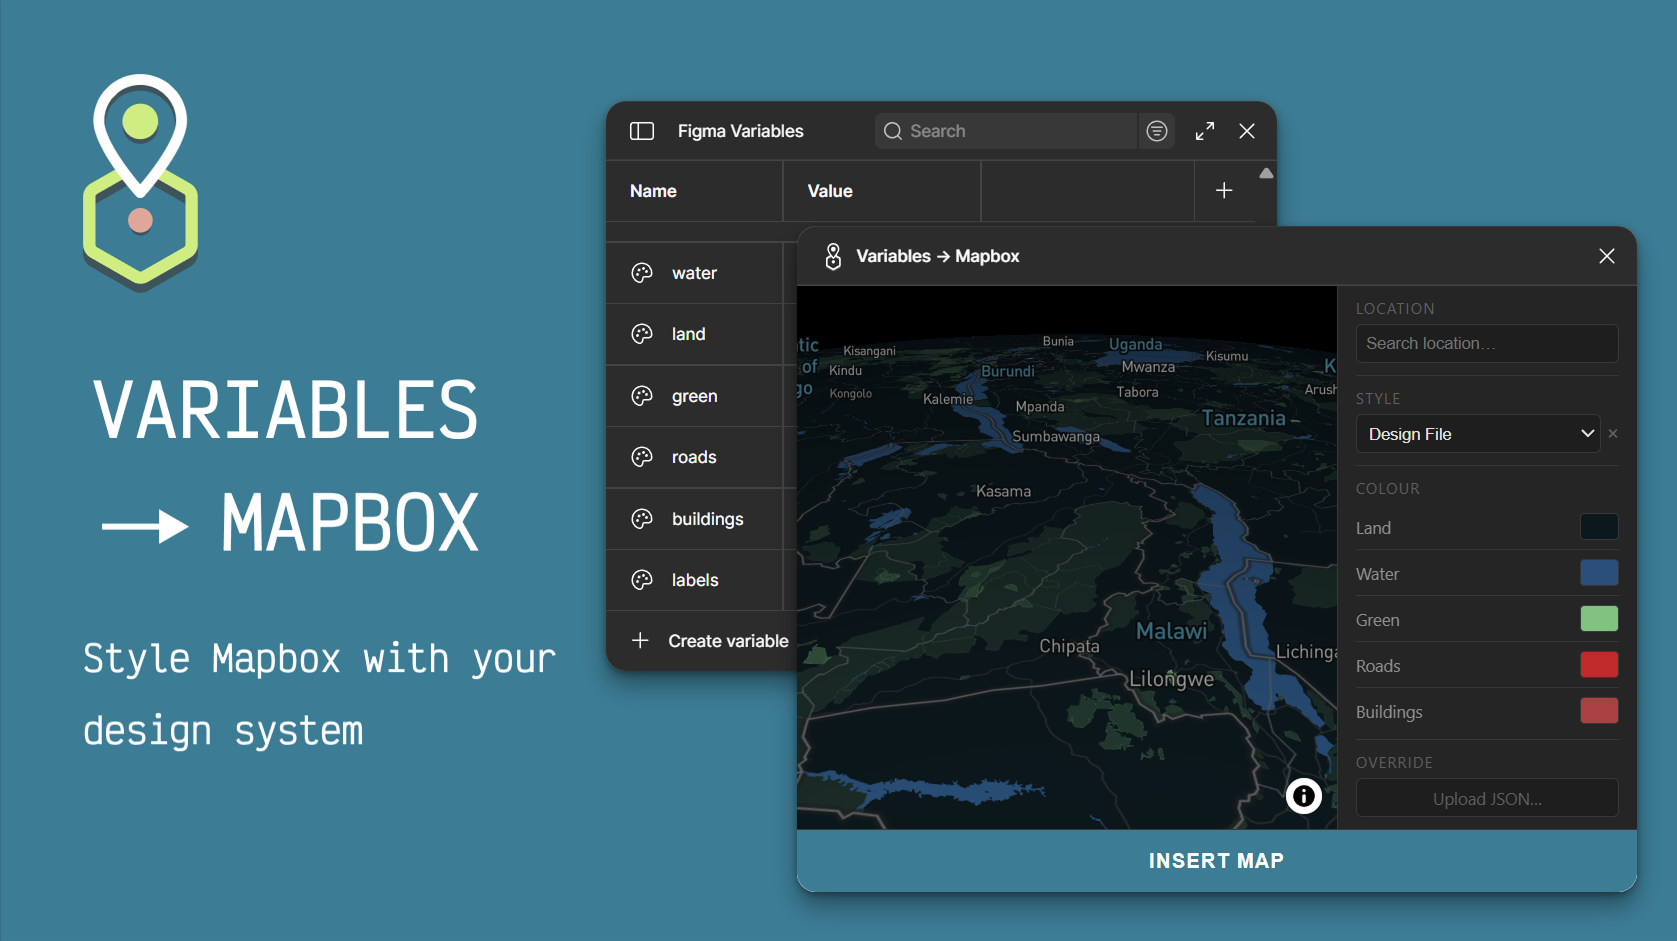Open the Buildings colour swatch
This screenshot has height=941, width=1677.
tap(1599, 711)
